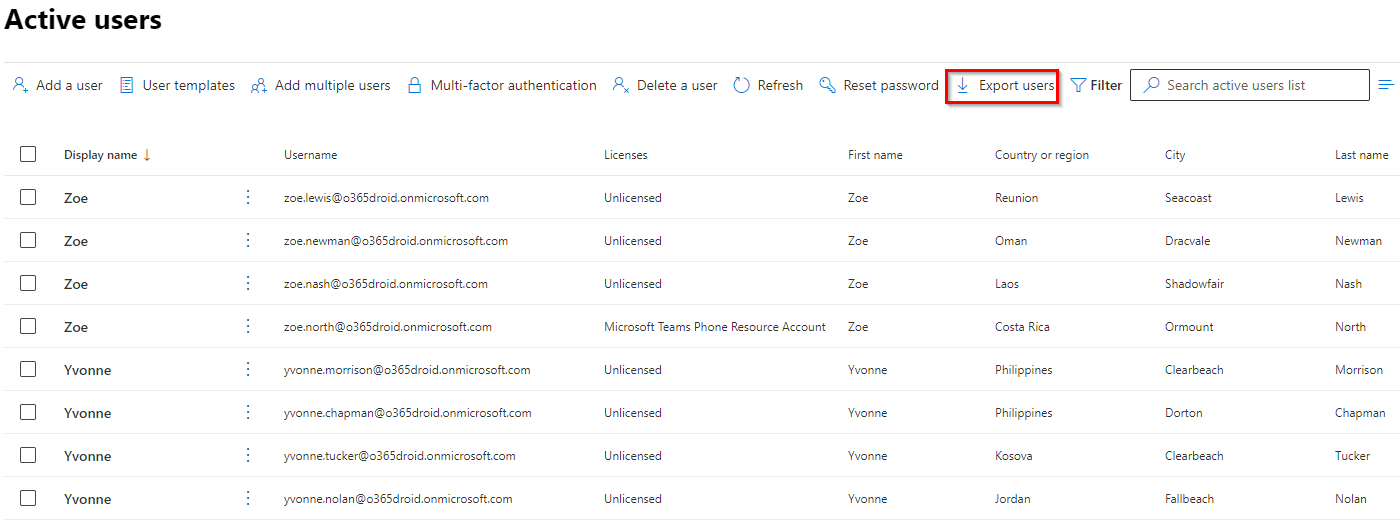
Task: Sort by Last name column header
Action: [x=1361, y=155]
